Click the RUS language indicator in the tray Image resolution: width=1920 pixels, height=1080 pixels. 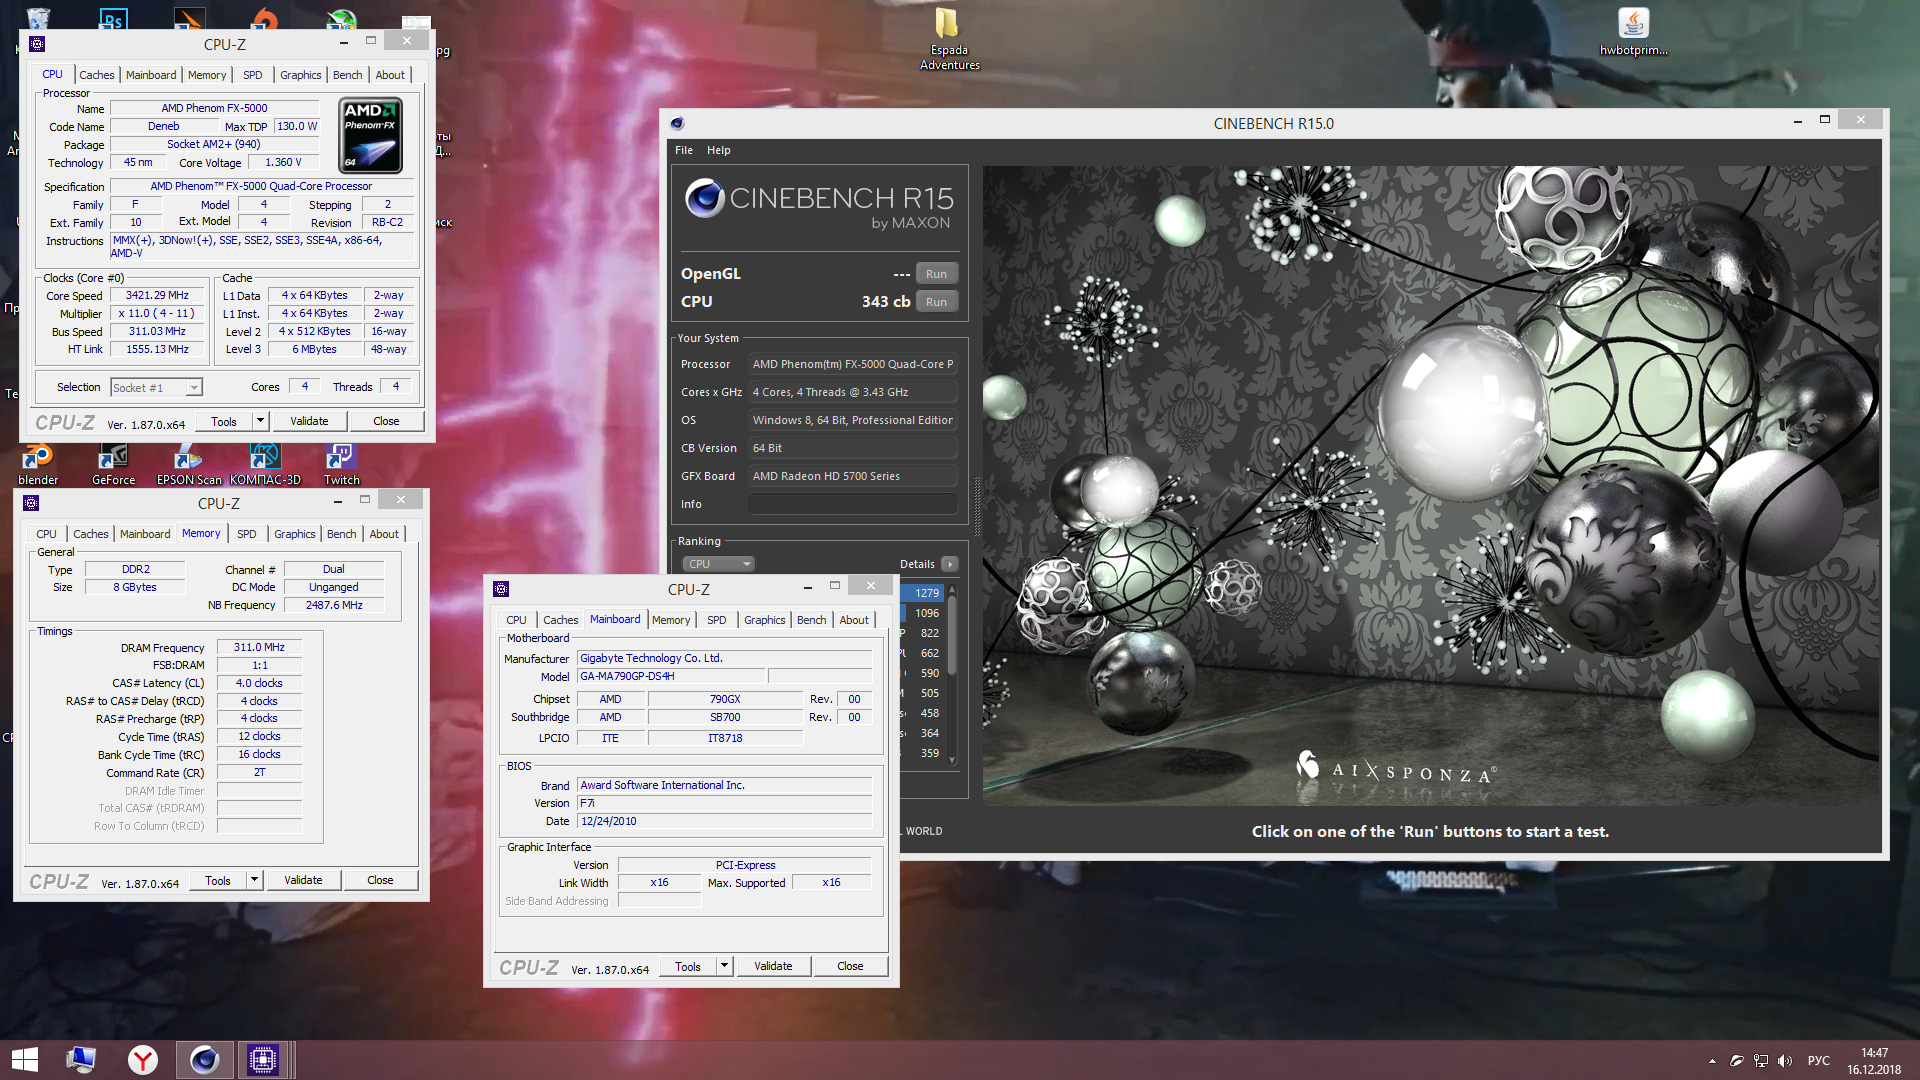tap(1819, 1061)
